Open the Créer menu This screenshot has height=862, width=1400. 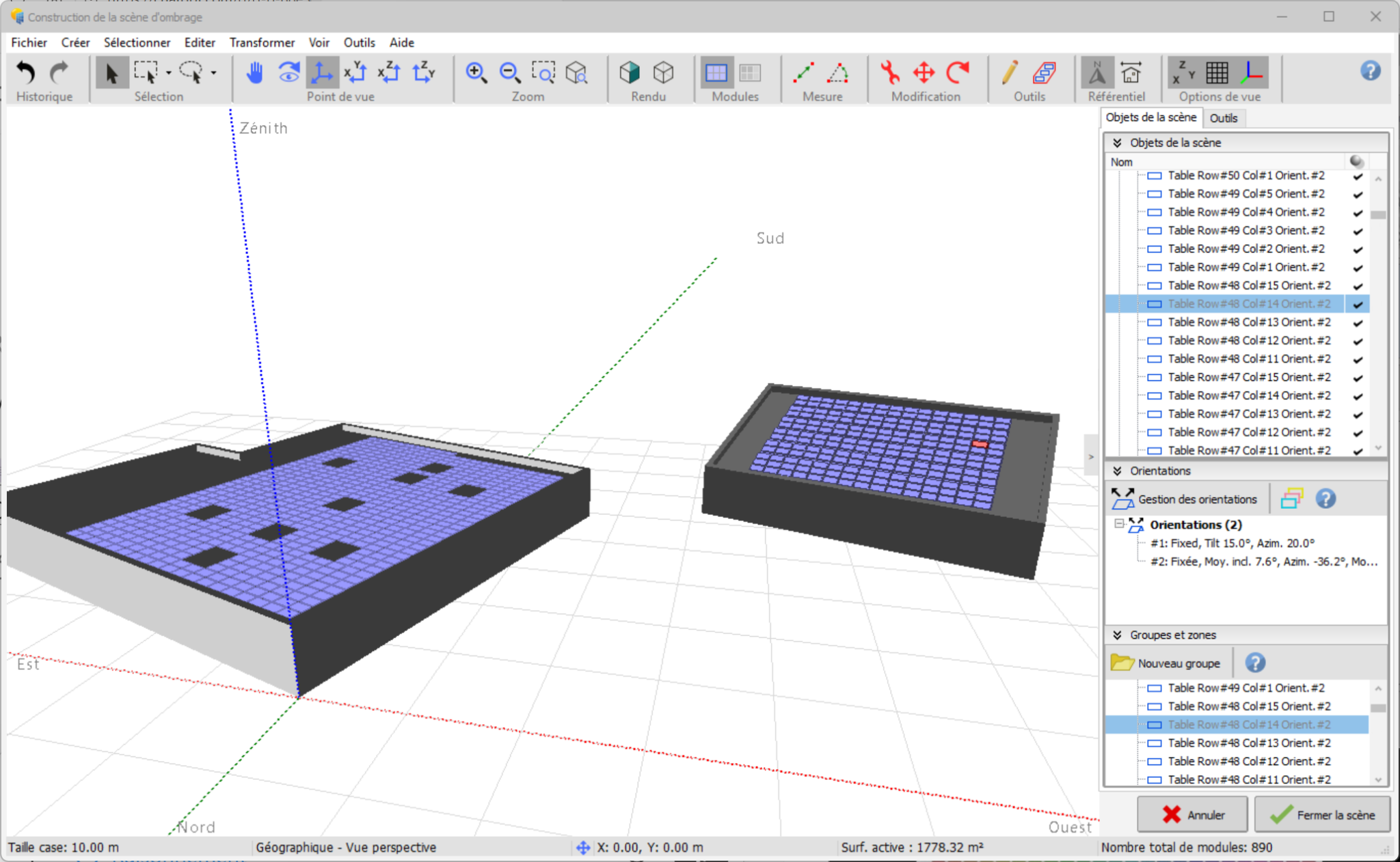(75, 43)
